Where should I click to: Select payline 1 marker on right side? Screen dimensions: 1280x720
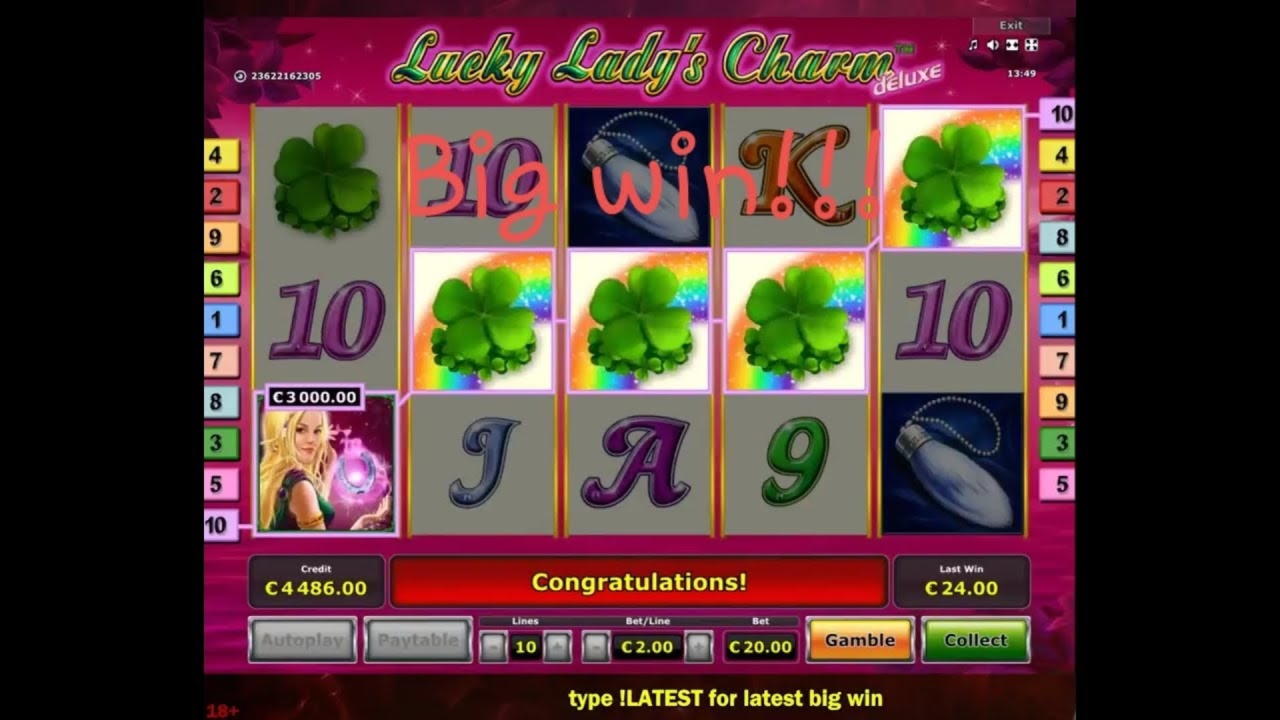point(1057,320)
